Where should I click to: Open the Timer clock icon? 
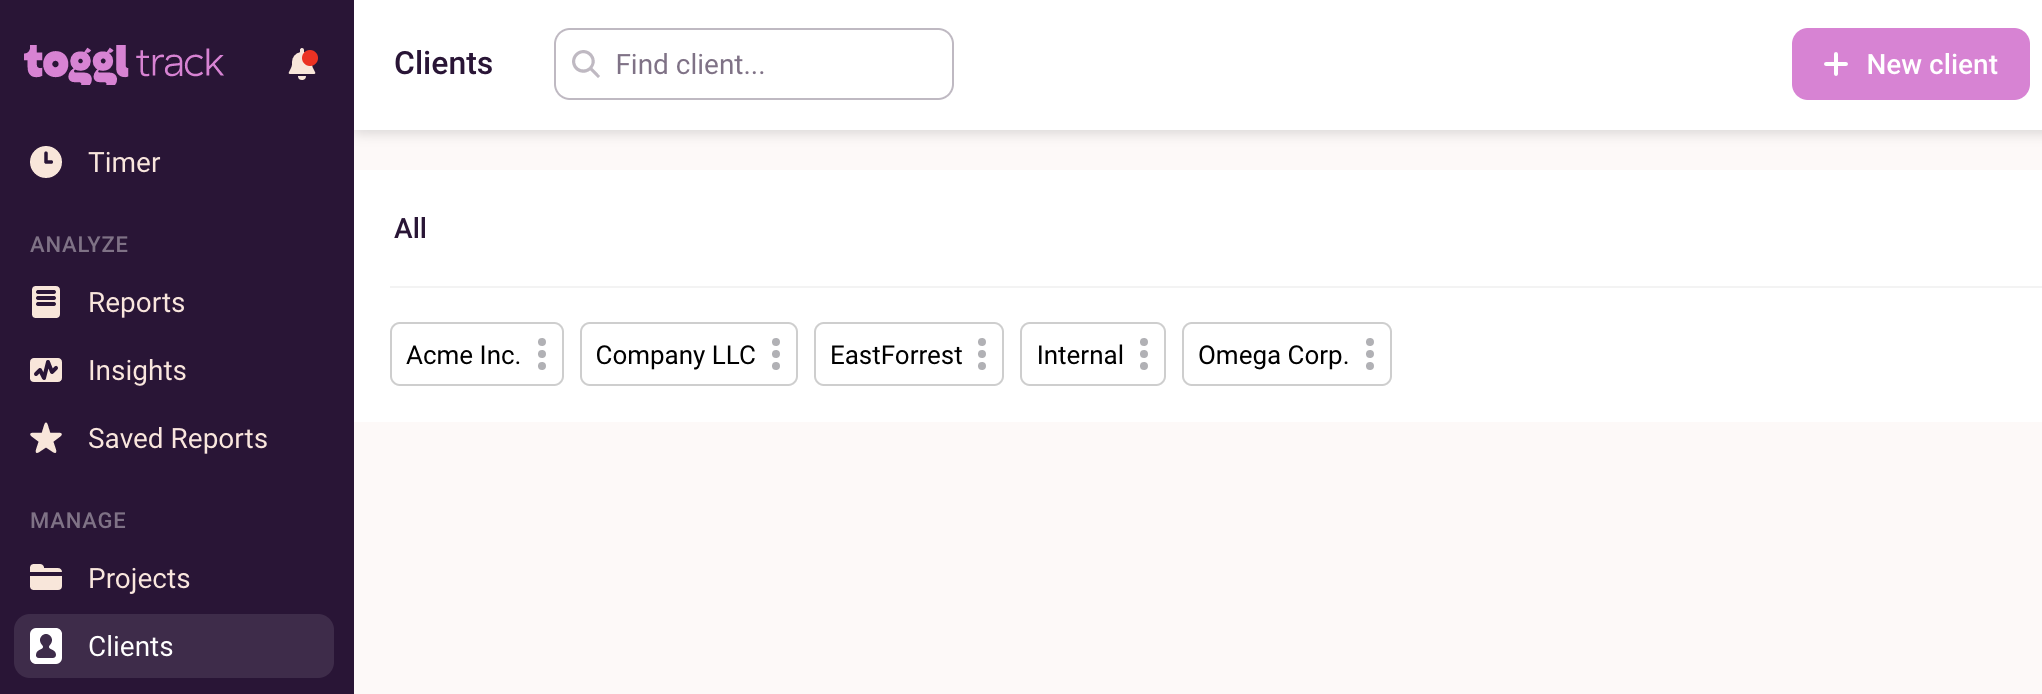coord(46,162)
